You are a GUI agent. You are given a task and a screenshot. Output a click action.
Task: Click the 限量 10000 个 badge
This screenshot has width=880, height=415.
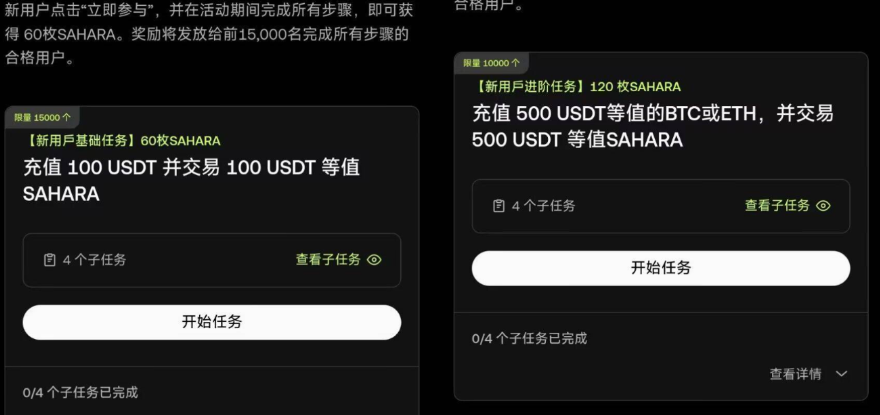click(x=491, y=63)
